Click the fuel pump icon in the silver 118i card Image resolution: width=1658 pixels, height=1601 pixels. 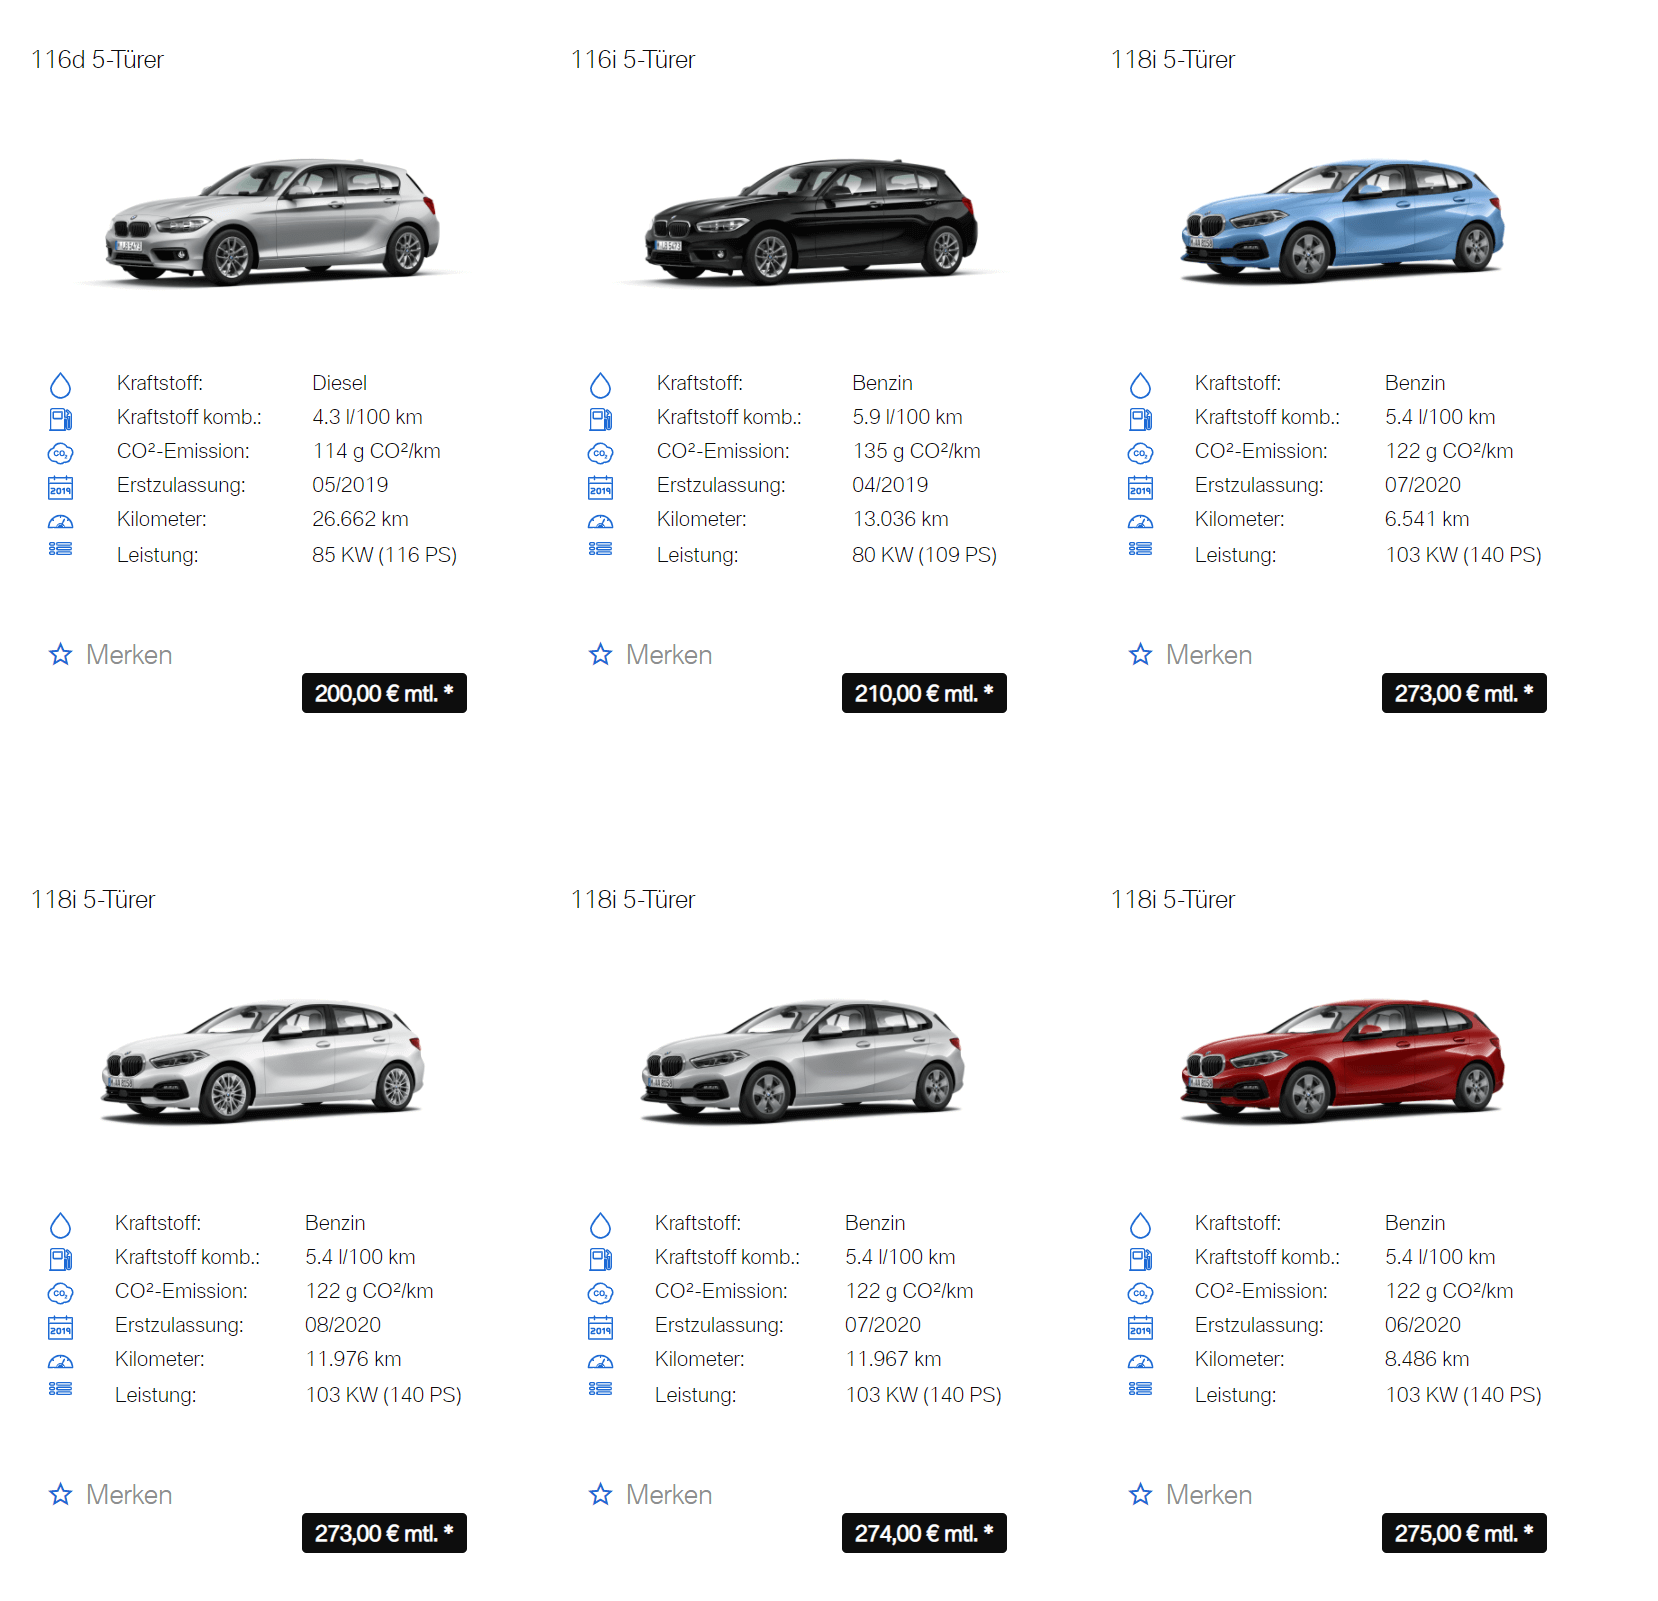click(x=600, y=1258)
